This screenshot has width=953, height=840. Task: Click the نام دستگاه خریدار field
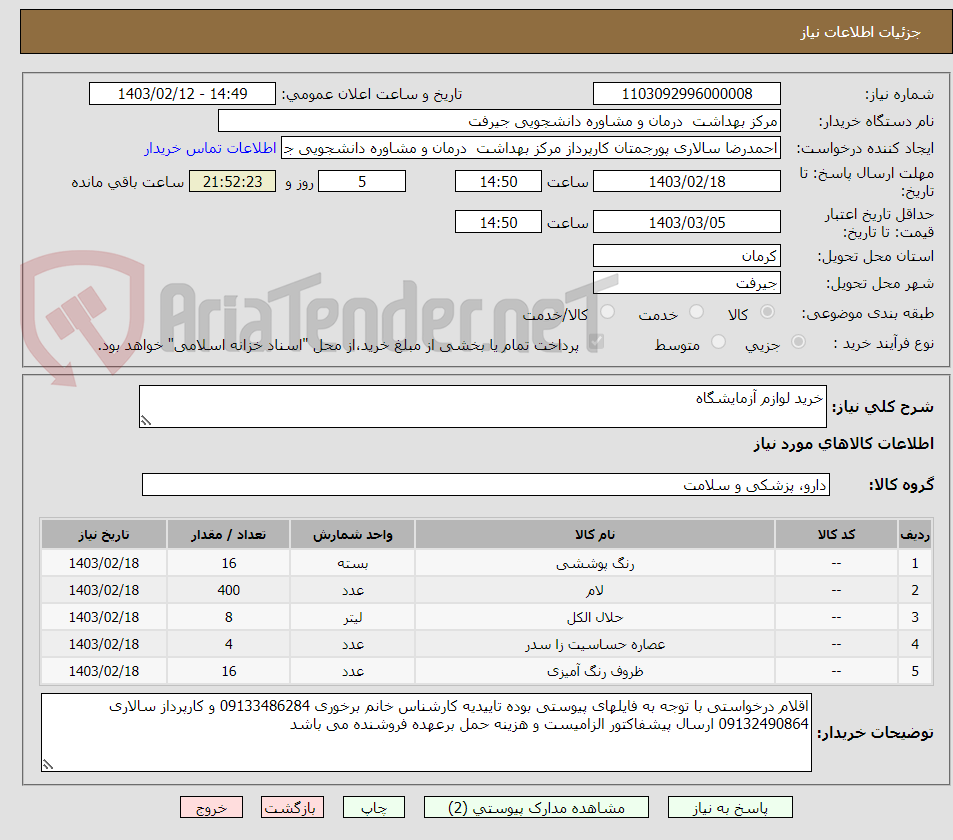(x=499, y=121)
